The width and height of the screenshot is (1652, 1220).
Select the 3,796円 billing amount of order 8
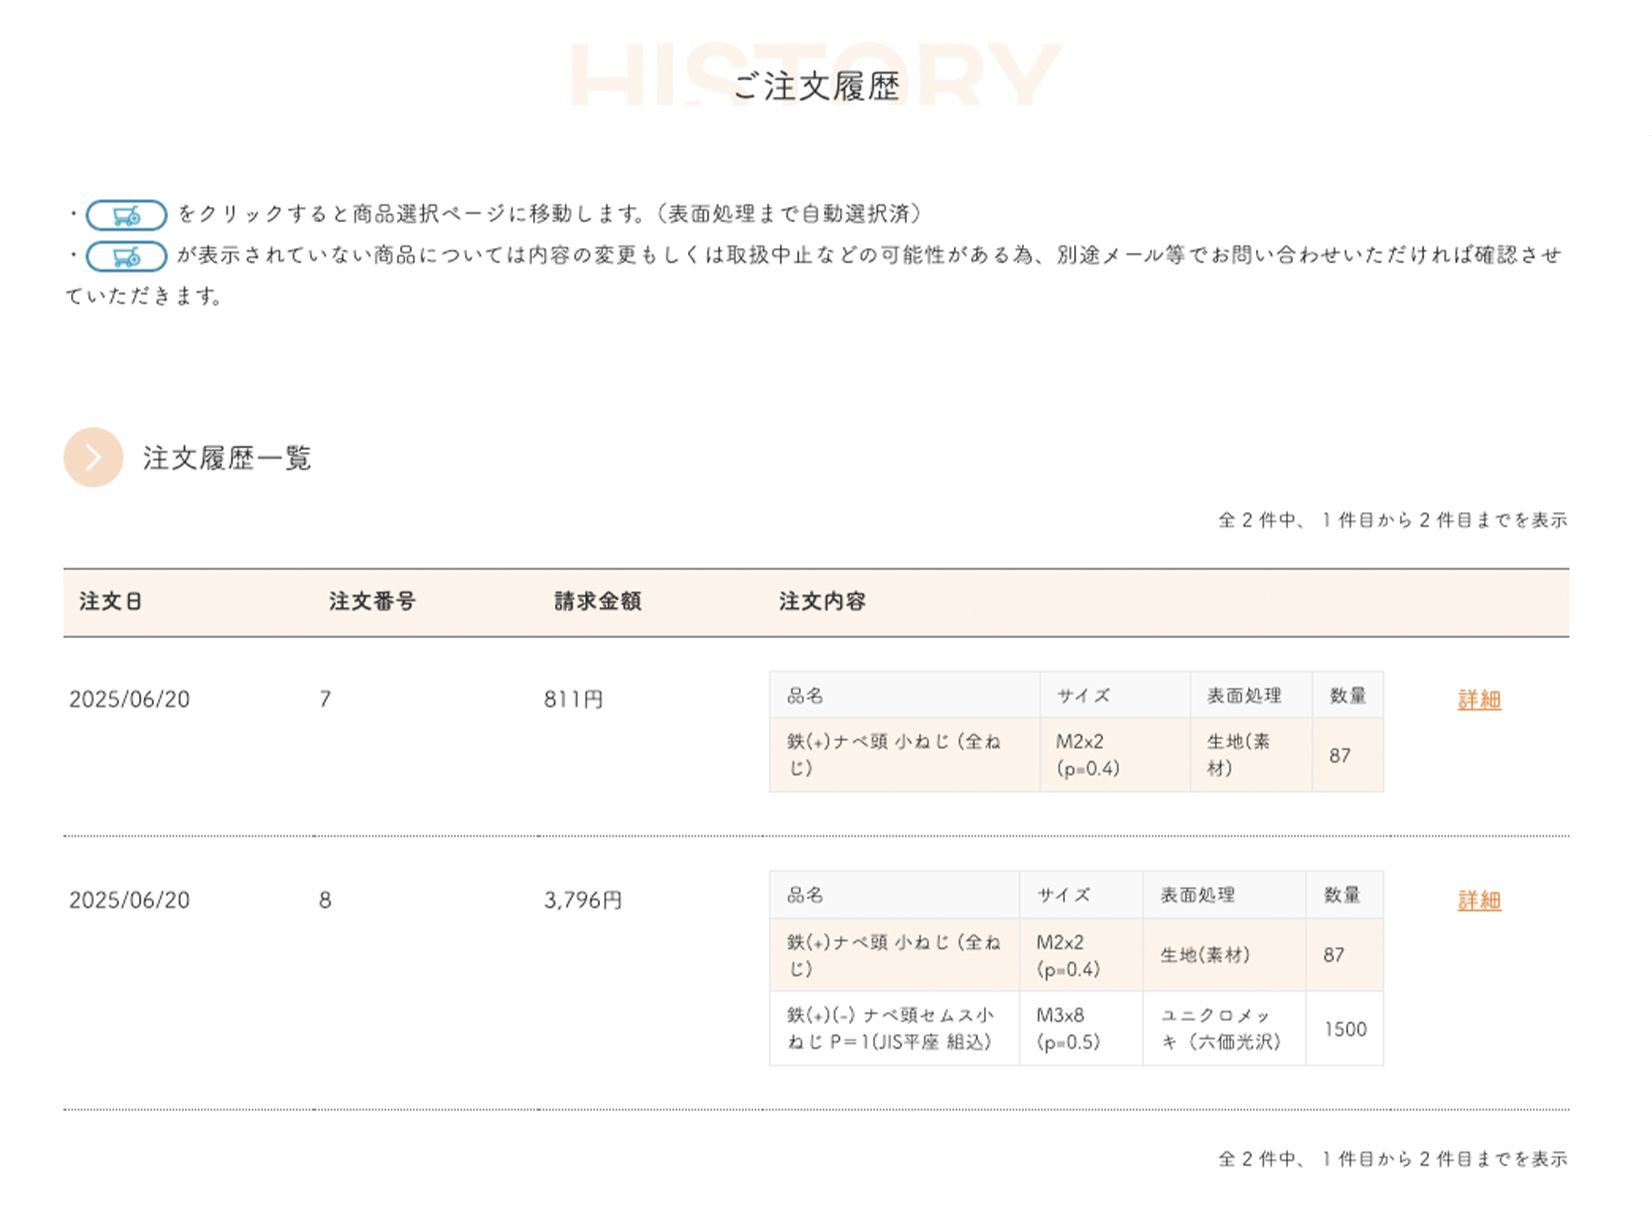tap(583, 900)
